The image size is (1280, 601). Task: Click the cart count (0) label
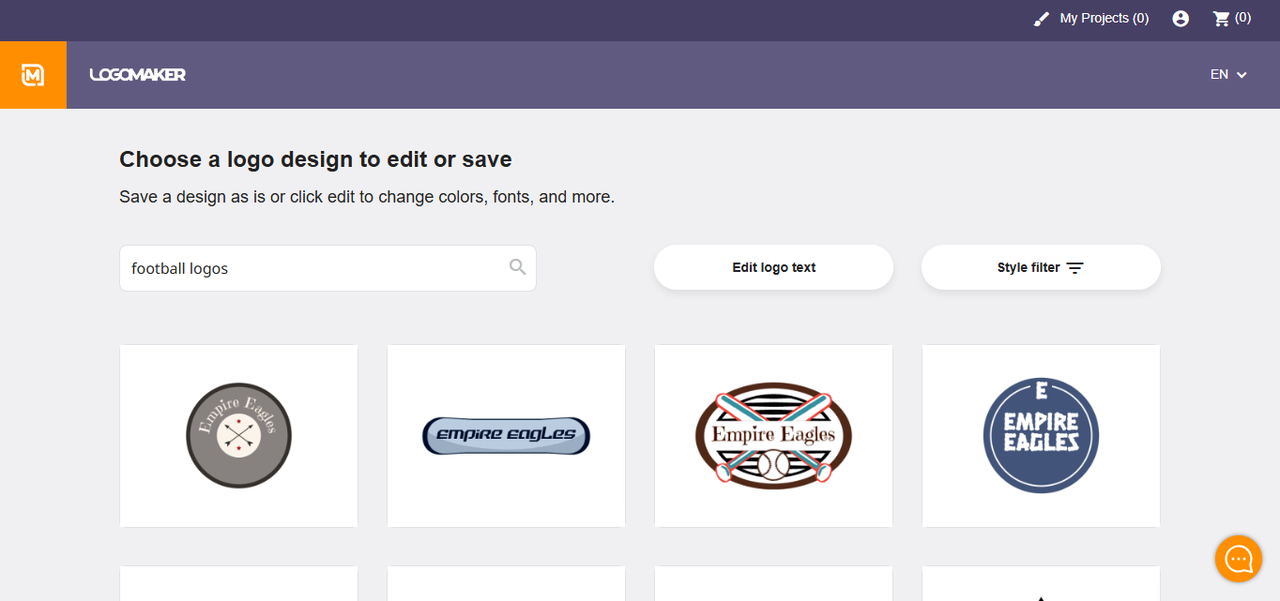click(x=1243, y=18)
